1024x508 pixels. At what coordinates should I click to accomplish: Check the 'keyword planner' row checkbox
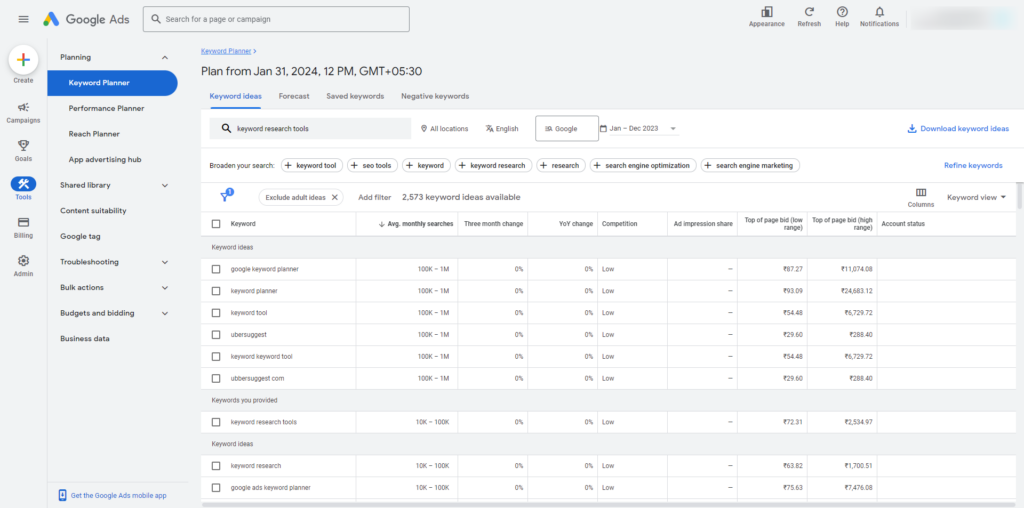click(216, 291)
